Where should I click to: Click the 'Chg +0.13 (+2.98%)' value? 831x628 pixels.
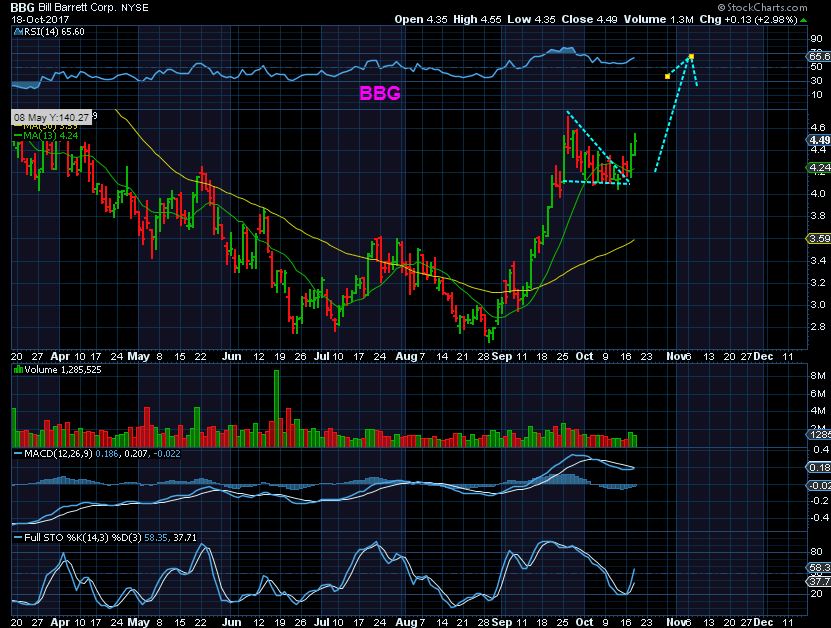pos(748,20)
